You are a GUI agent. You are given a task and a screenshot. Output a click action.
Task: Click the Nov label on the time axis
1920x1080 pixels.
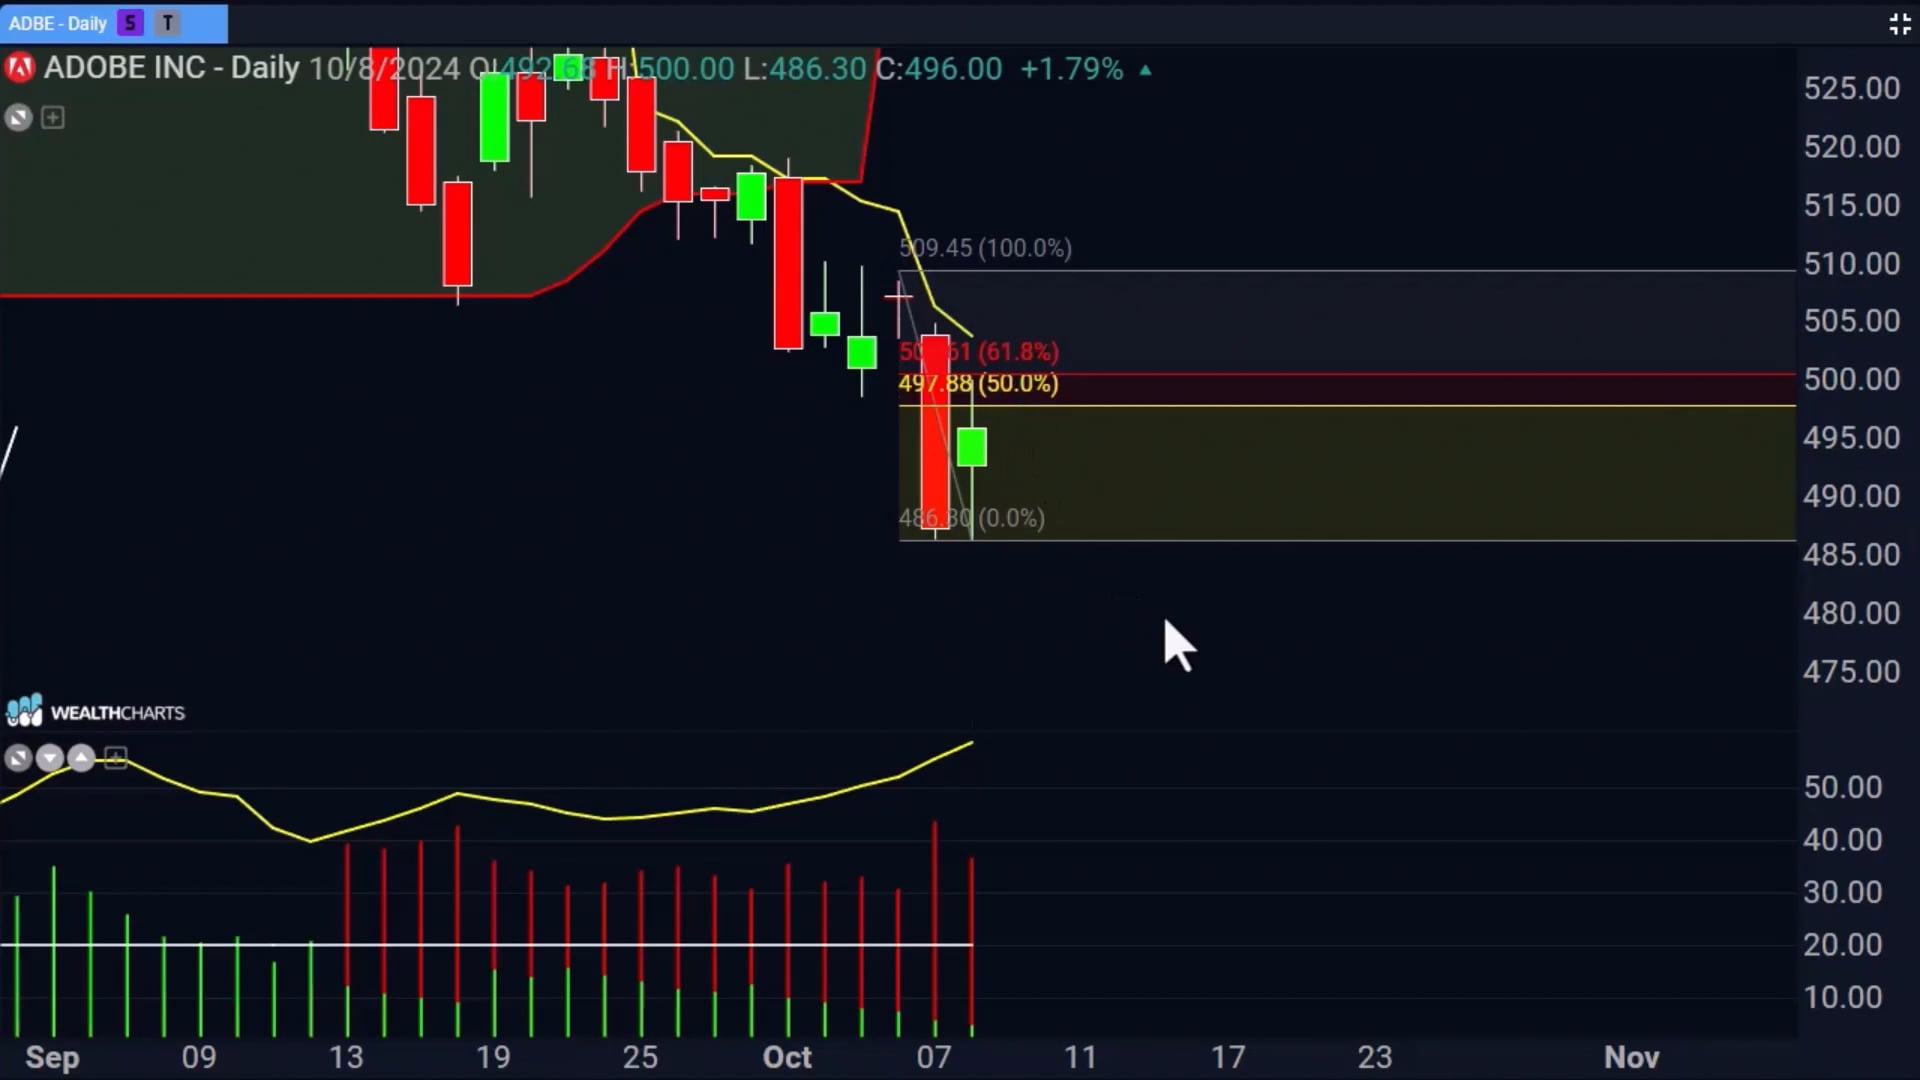click(x=1632, y=1057)
